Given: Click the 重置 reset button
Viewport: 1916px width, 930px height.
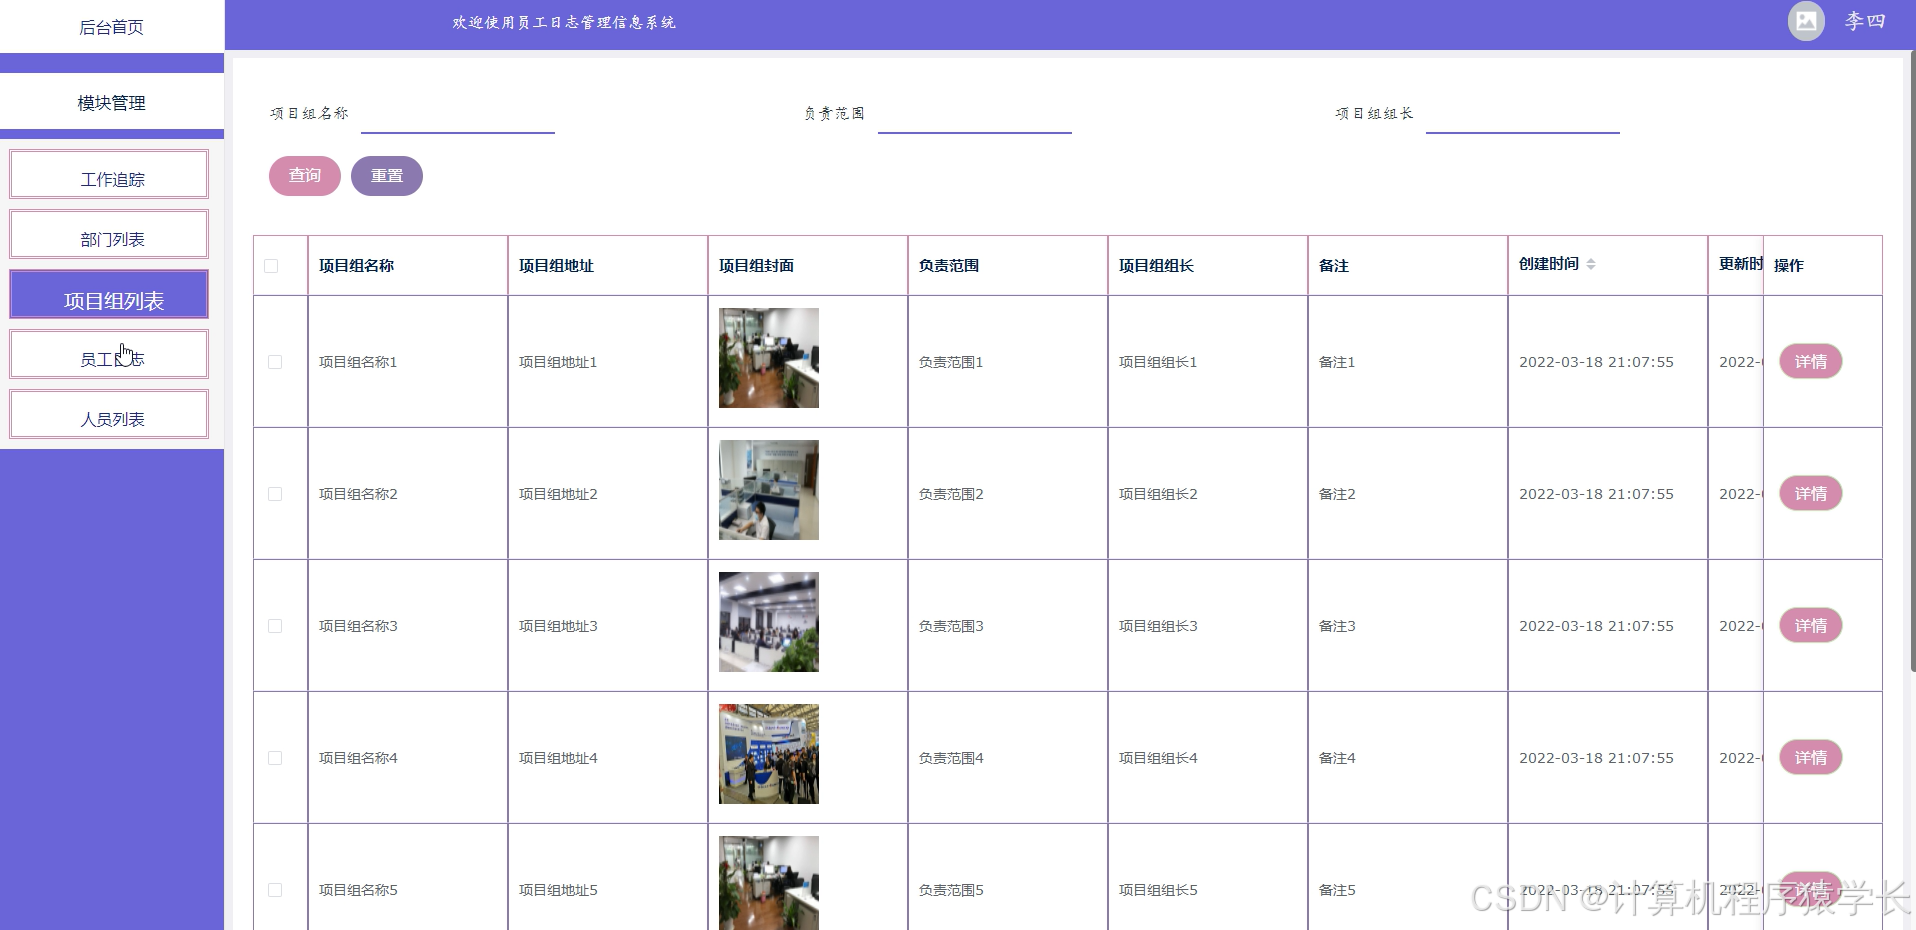Looking at the screenshot, I should [x=387, y=176].
